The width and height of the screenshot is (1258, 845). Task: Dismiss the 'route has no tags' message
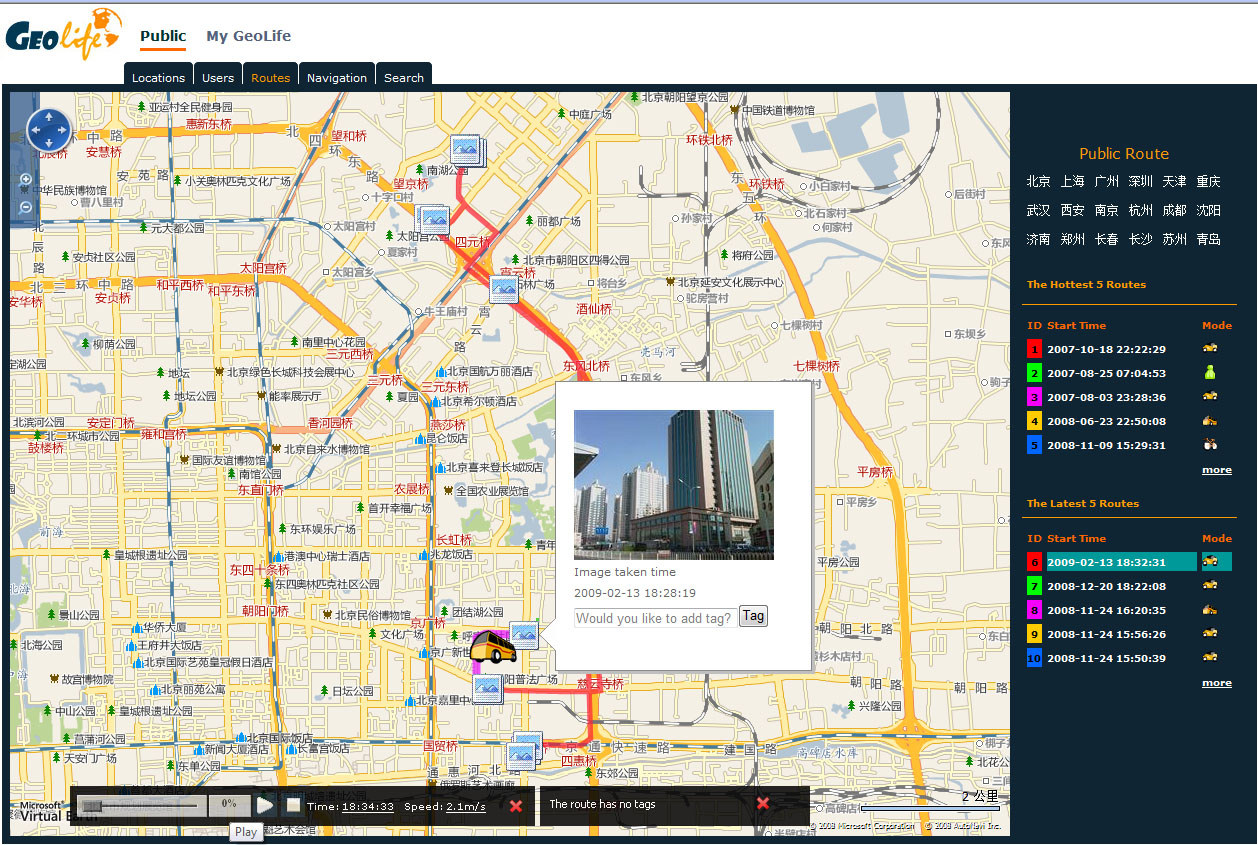(x=763, y=804)
